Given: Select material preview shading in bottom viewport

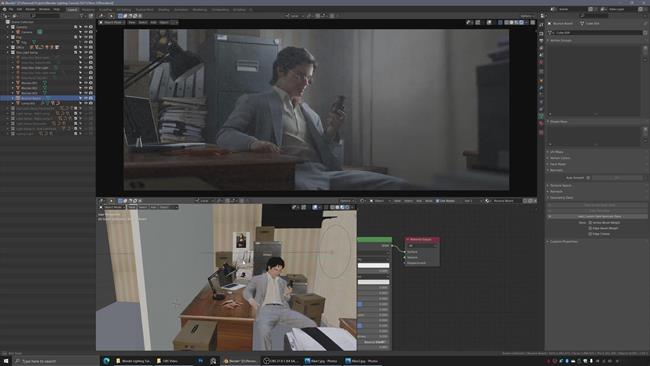Looking at the screenshot, I should (x=342, y=207).
